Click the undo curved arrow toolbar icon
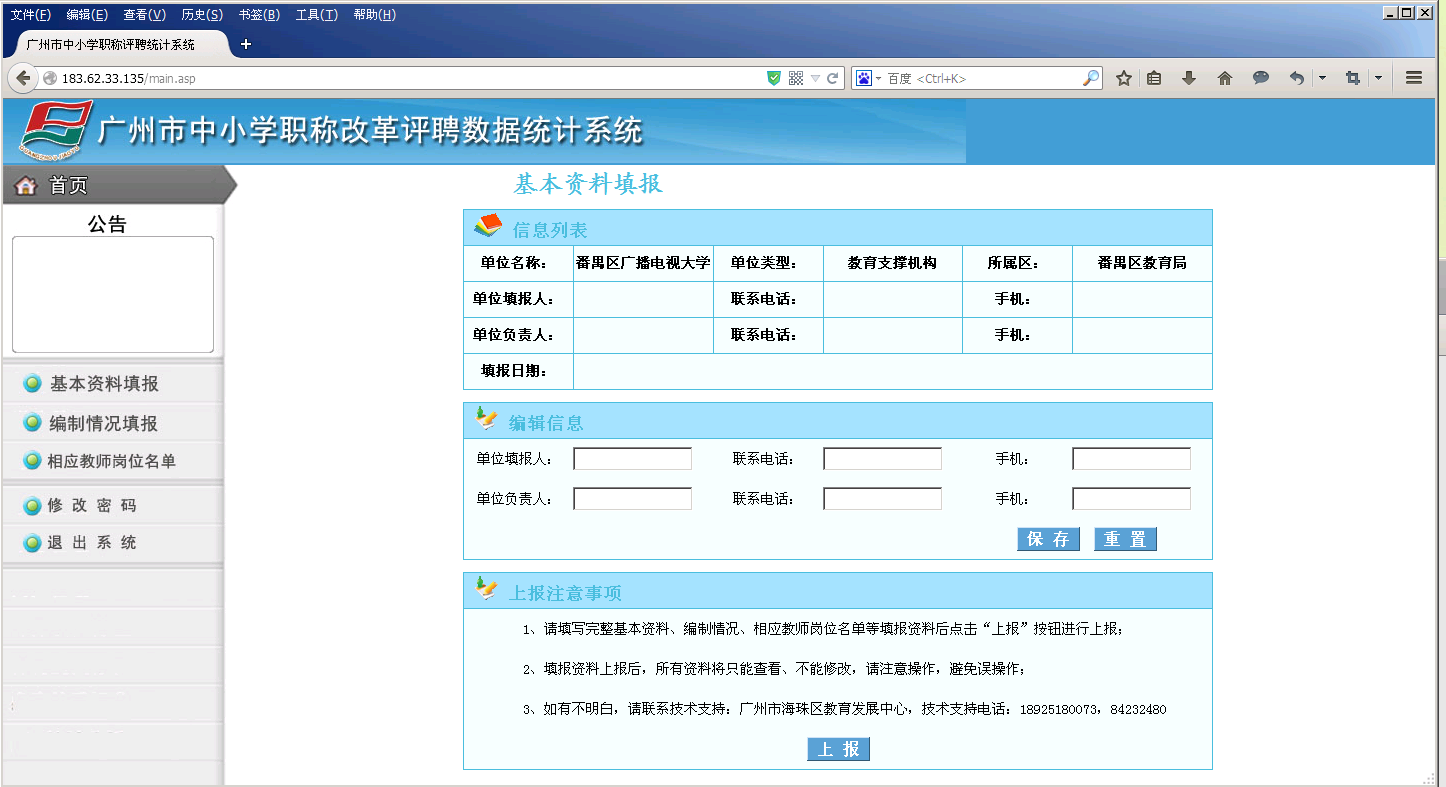1446x787 pixels. point(1297,78)
